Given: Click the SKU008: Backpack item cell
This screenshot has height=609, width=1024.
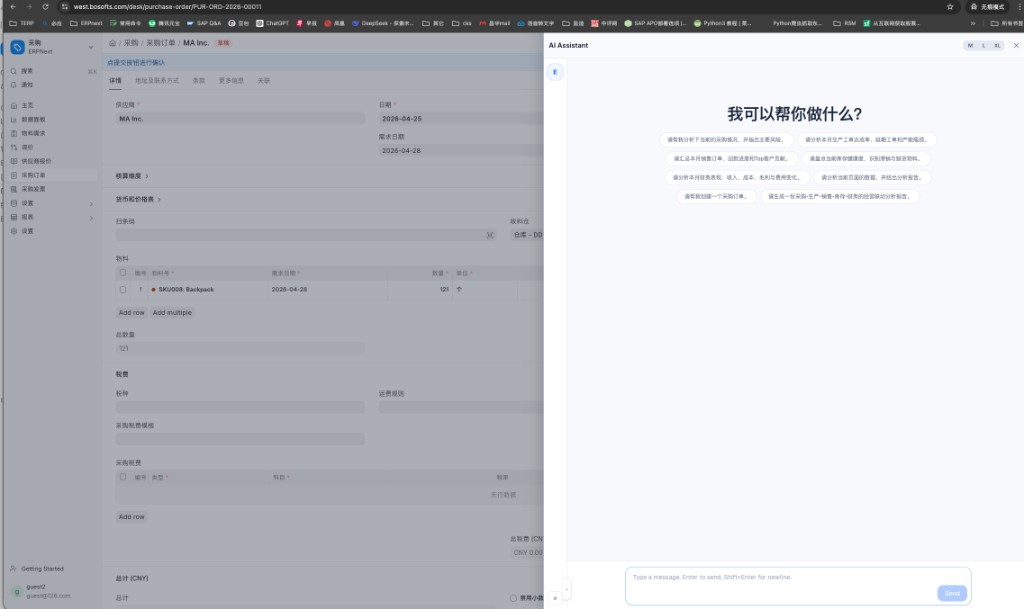Looking at the screenshot, I should click(x=207, y=289).
